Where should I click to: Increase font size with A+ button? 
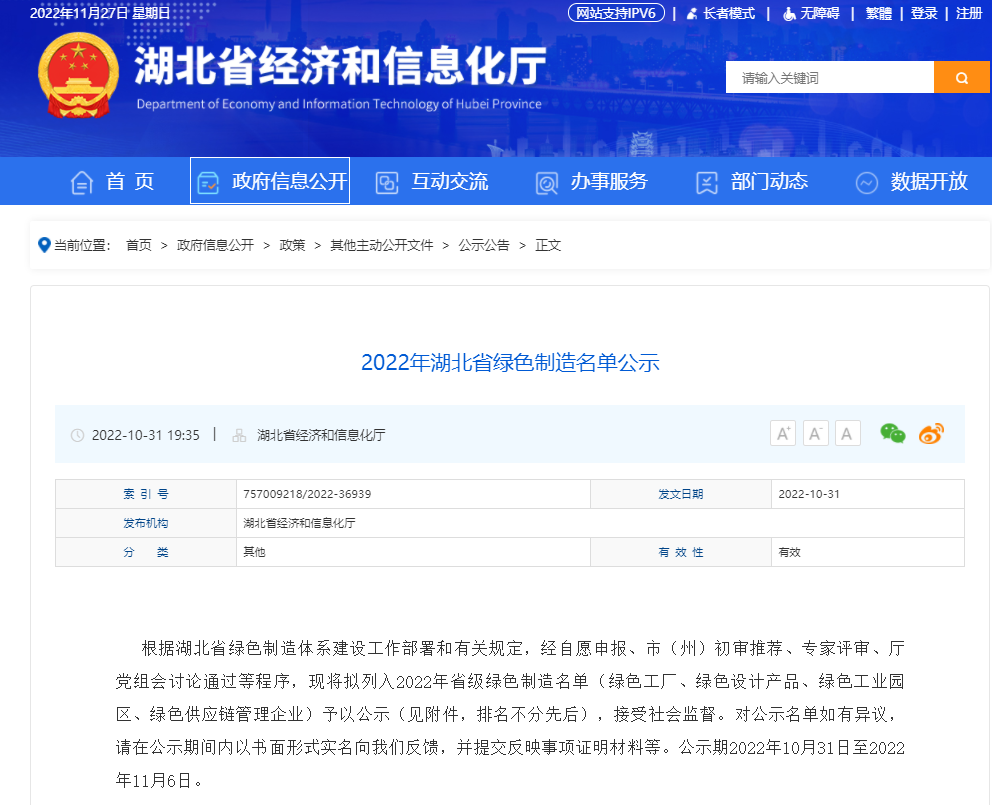(783, 434)
